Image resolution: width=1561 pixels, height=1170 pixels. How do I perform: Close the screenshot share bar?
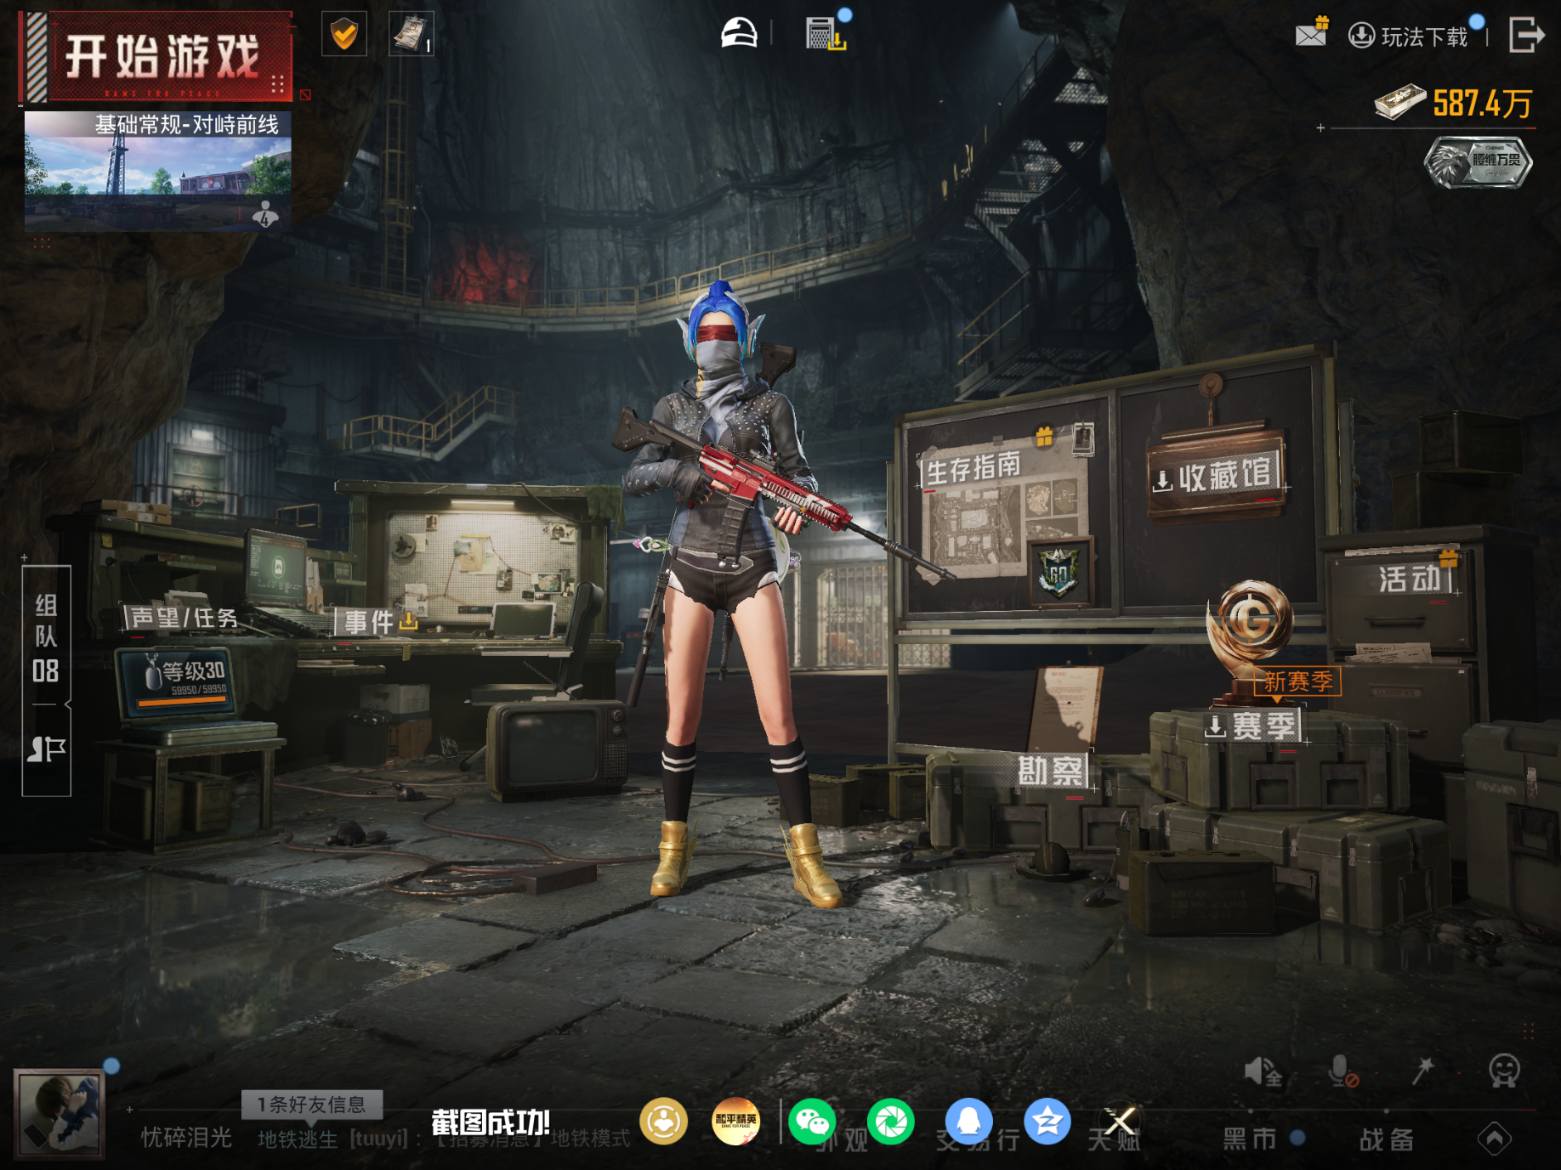pyautogui.click(x=1121, y=1121)
